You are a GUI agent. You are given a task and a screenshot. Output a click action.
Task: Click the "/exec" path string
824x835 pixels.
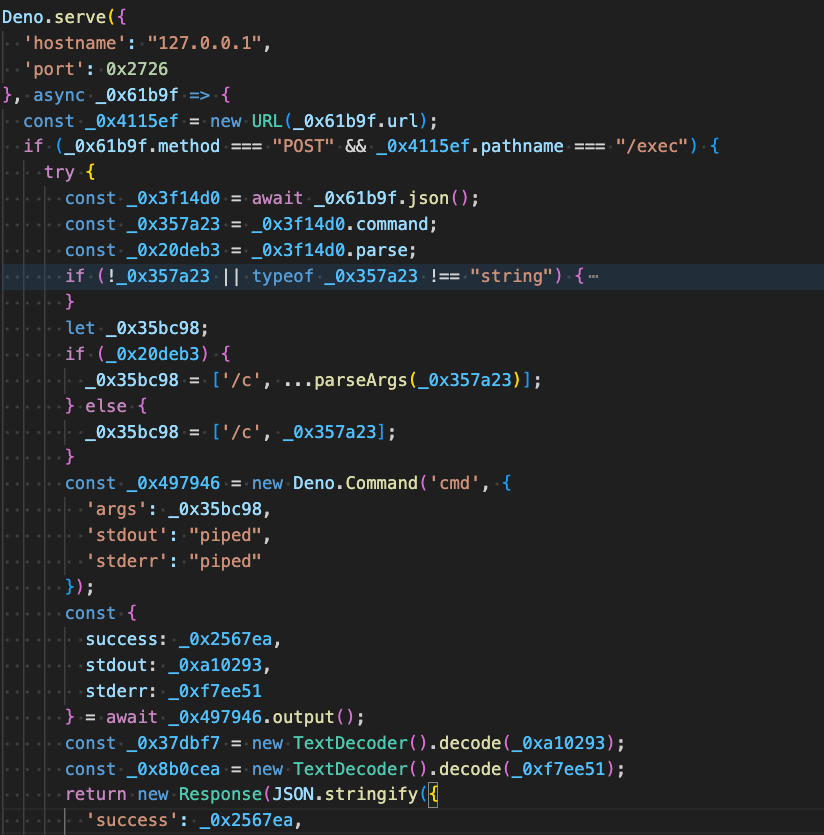(x=651, y=146)
